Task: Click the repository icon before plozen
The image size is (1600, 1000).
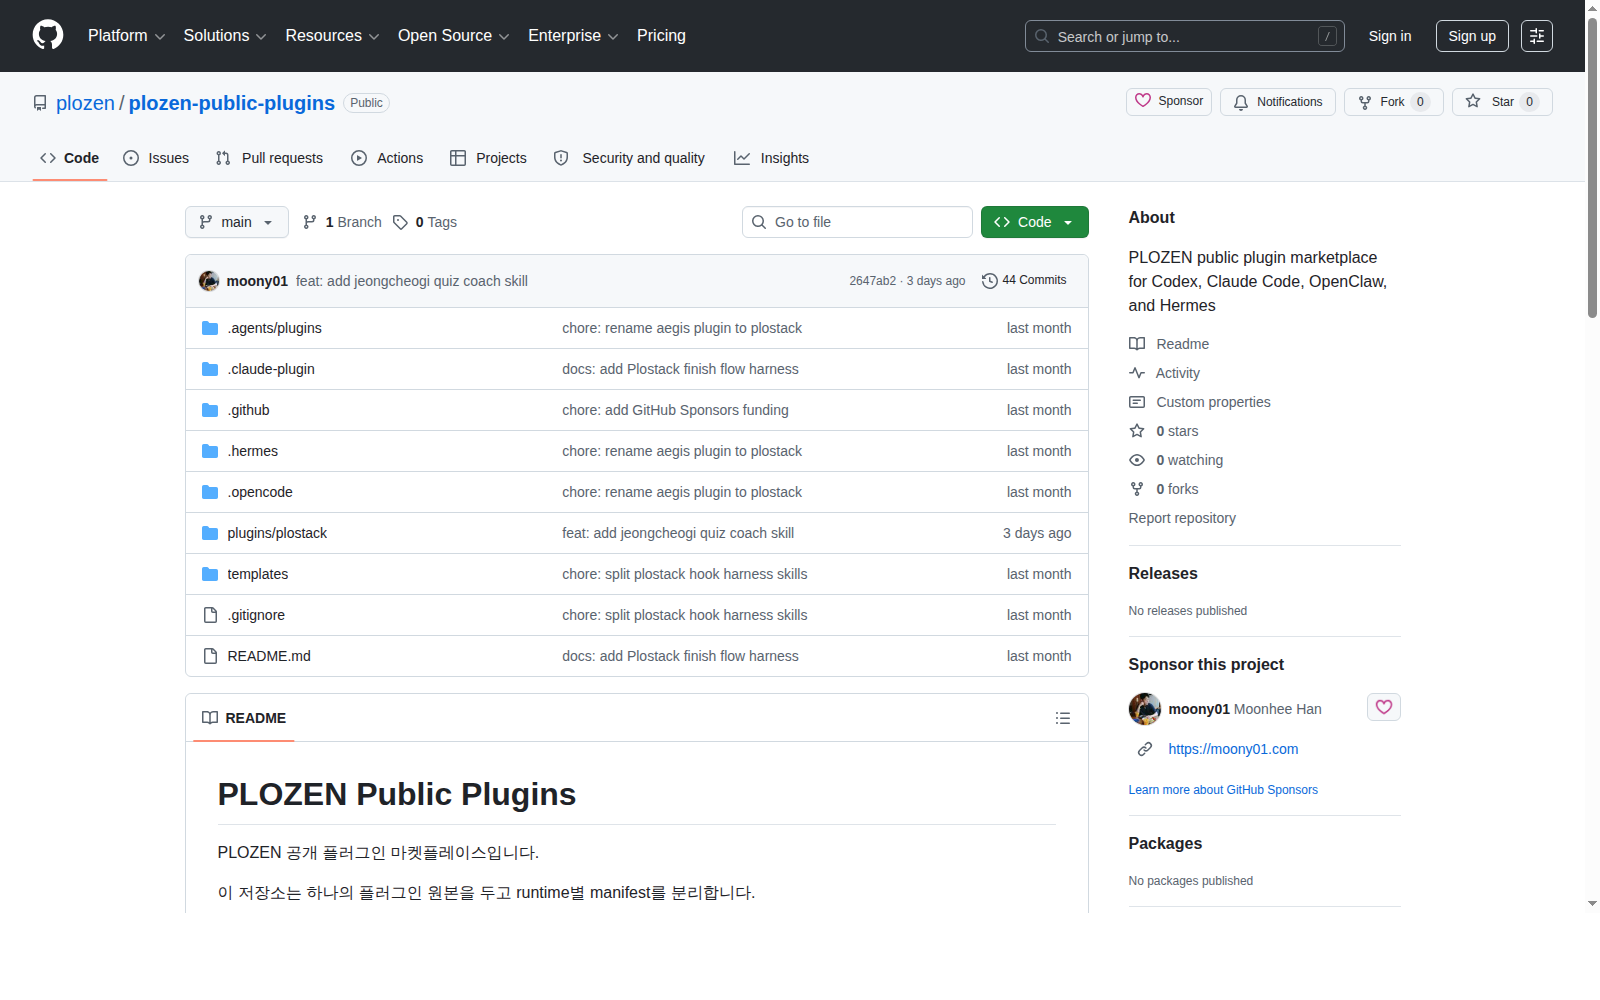Action: click(40, 103)
